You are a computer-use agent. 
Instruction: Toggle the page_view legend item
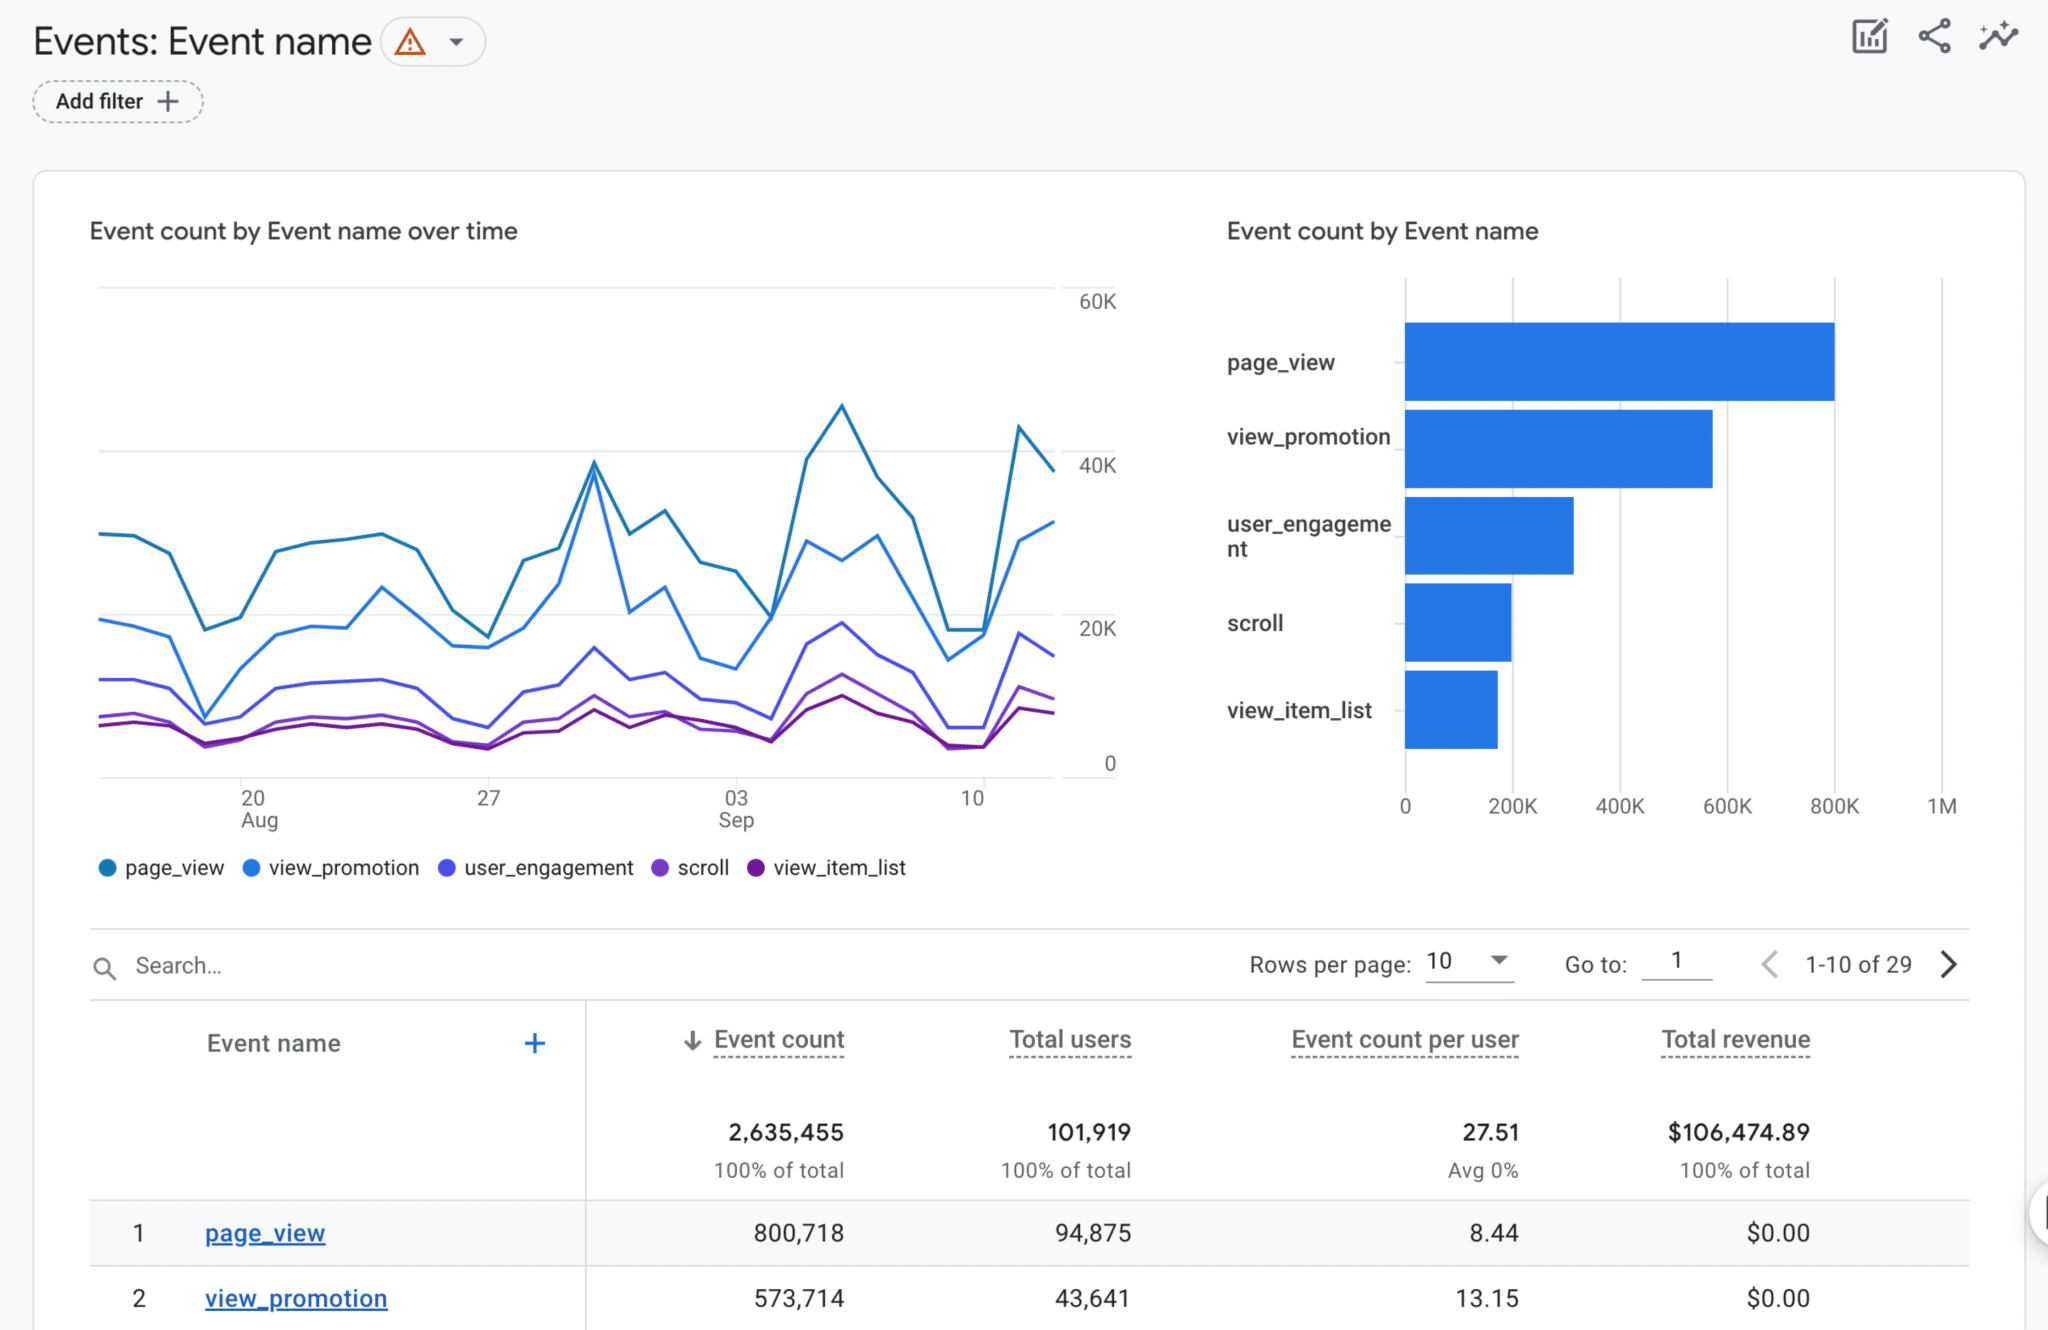click(172, 867)
